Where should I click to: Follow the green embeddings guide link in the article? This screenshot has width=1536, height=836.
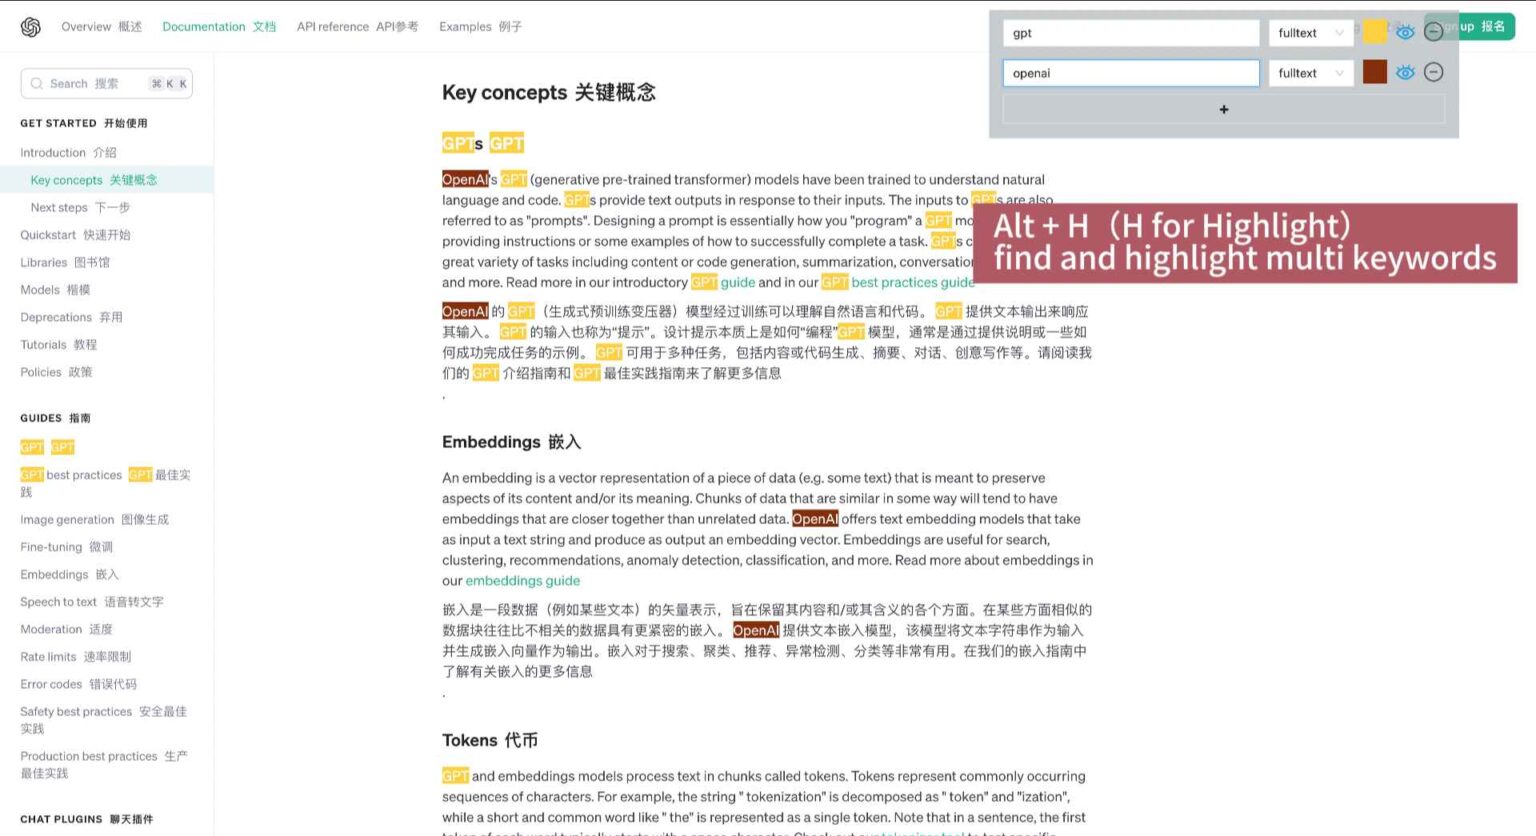pos(522,581)
